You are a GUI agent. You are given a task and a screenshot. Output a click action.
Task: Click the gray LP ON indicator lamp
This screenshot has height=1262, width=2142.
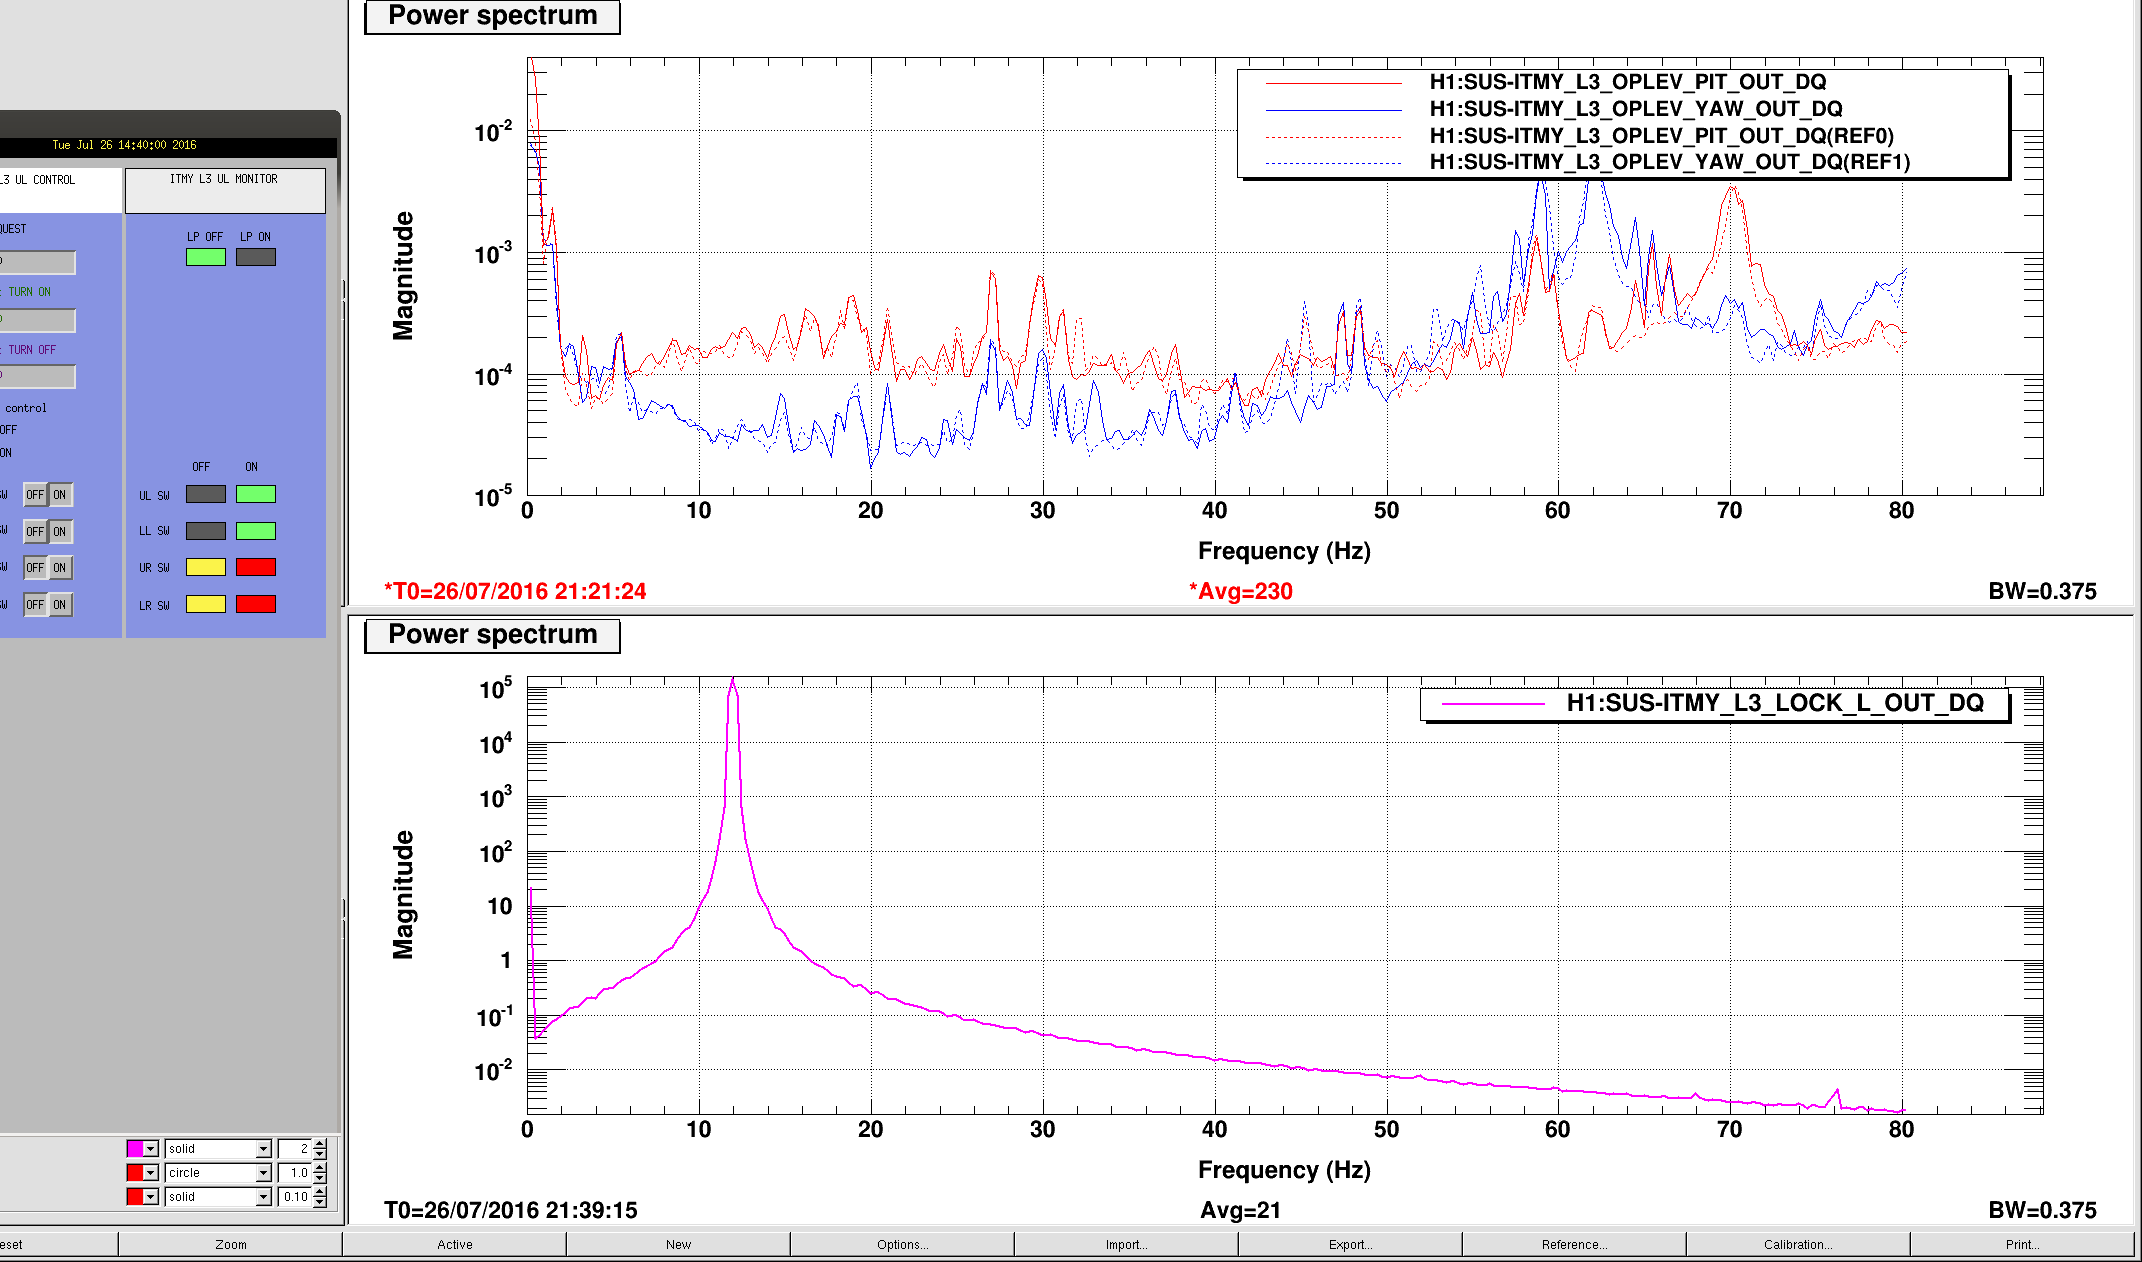[256, 257]
